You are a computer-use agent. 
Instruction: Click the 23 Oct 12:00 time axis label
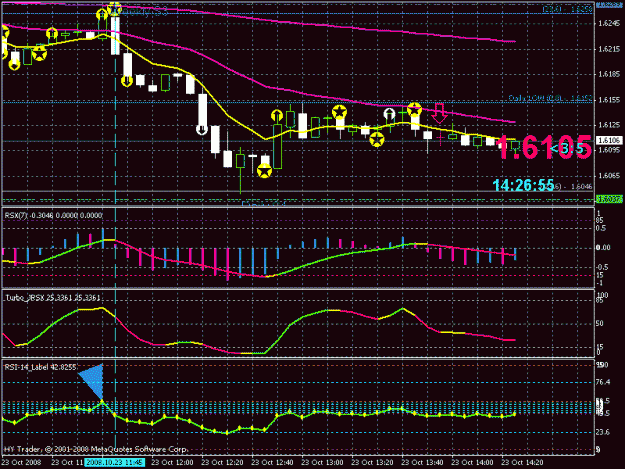172,463
